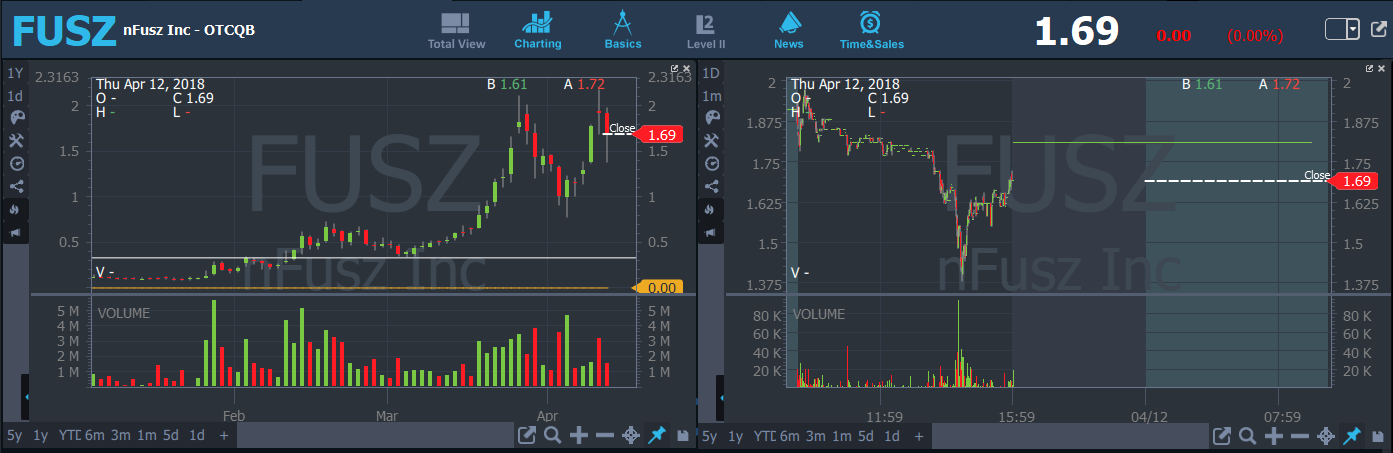
Task: Pop out right chart with export icon
Action: point(1222,436)
